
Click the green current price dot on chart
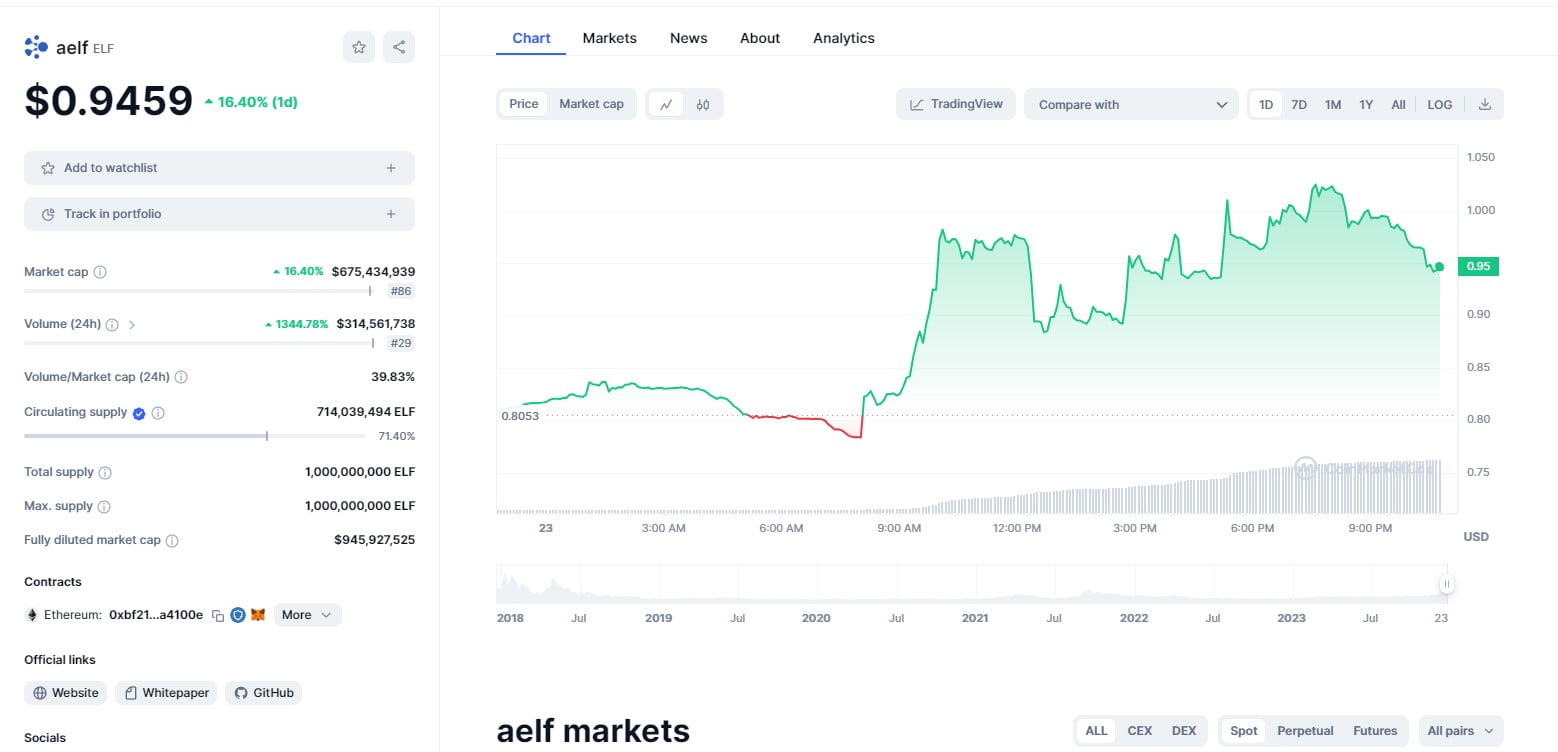[x=1439, y=267]
